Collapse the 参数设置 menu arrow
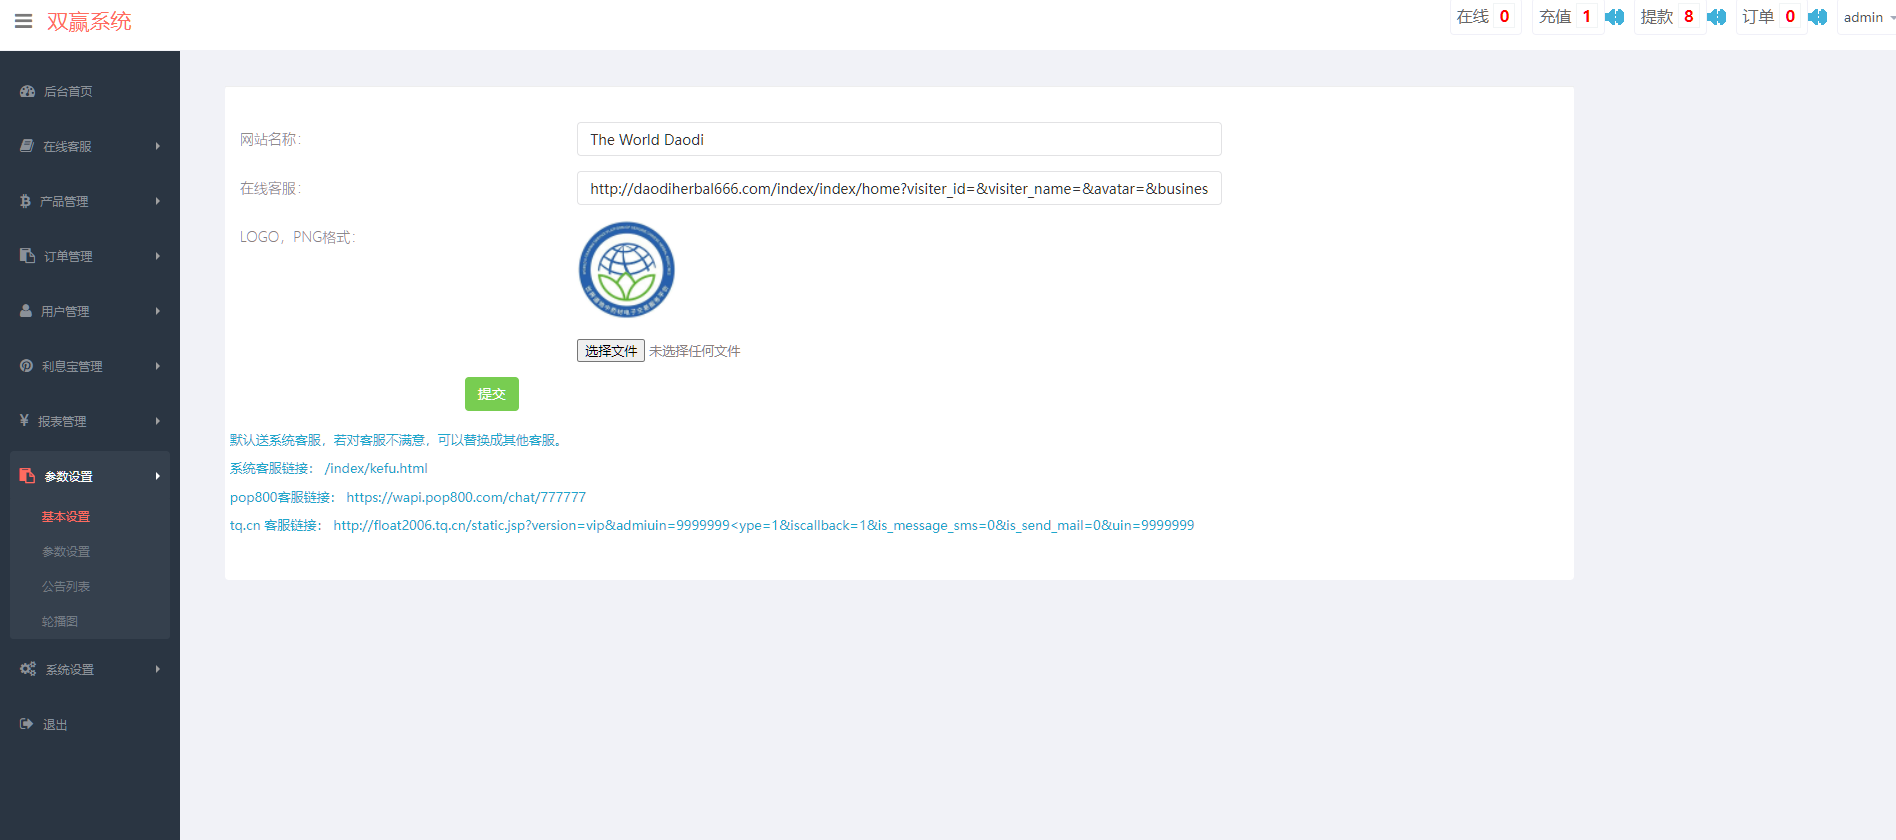Viewport: 1896px width, 840px height. pyautogui.click(x=157, y=476)
